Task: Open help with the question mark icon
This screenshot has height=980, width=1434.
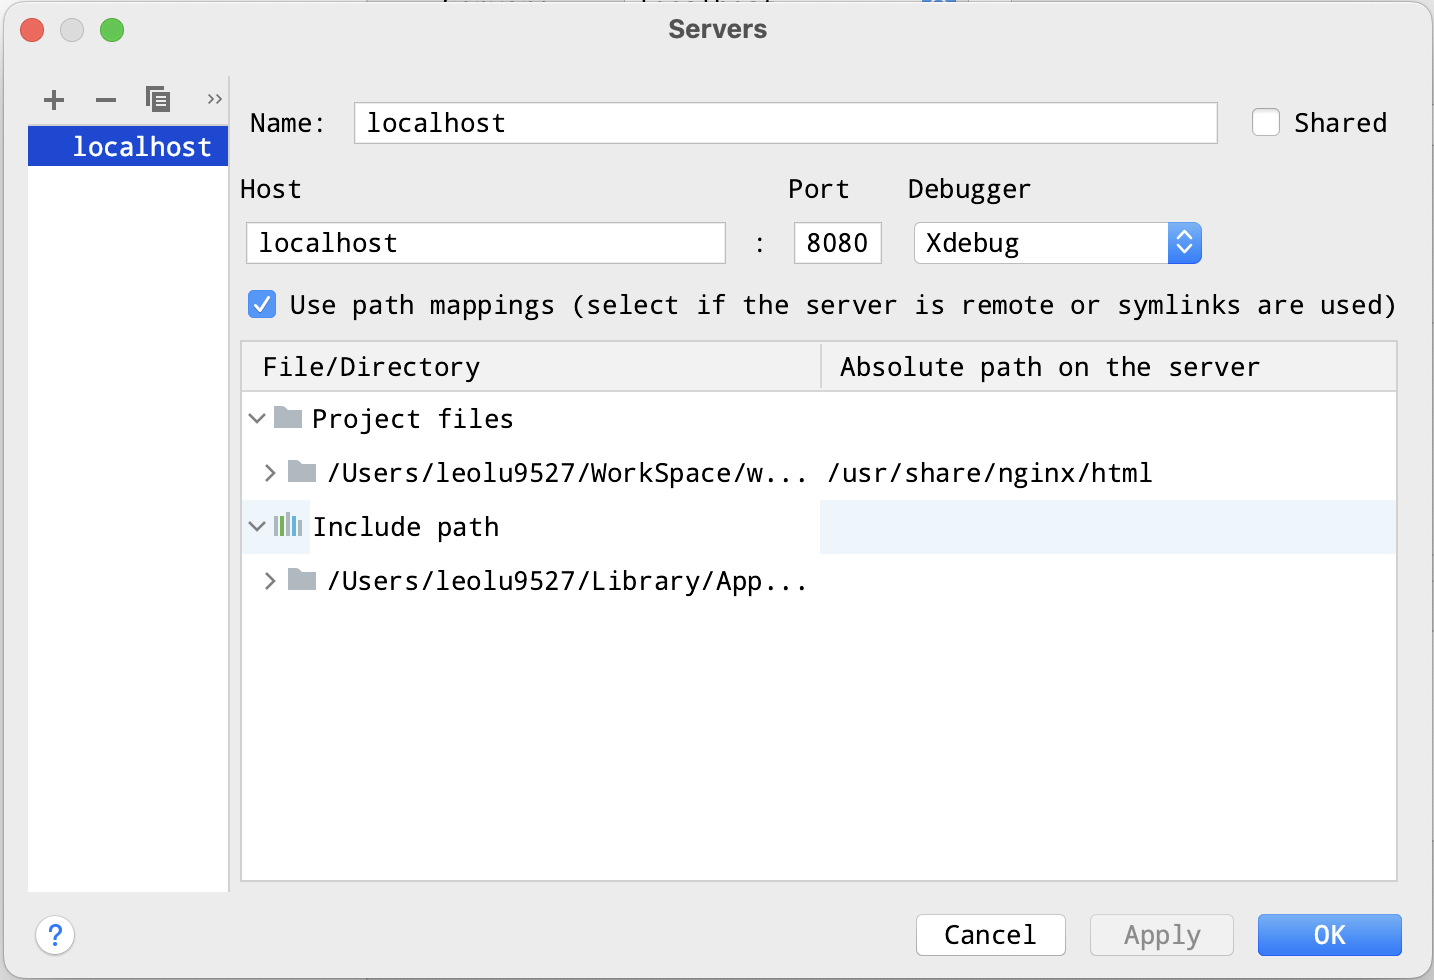Action: [55, 935]
